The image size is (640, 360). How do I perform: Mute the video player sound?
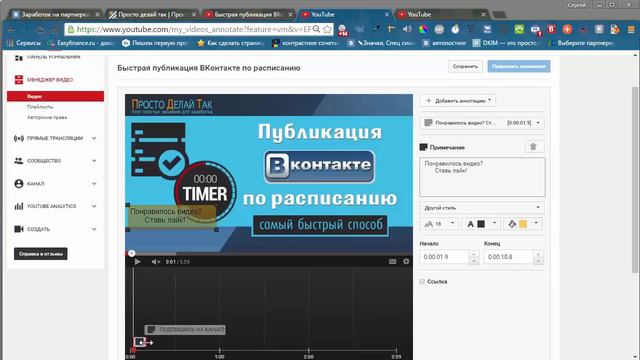tap(156, 262)
